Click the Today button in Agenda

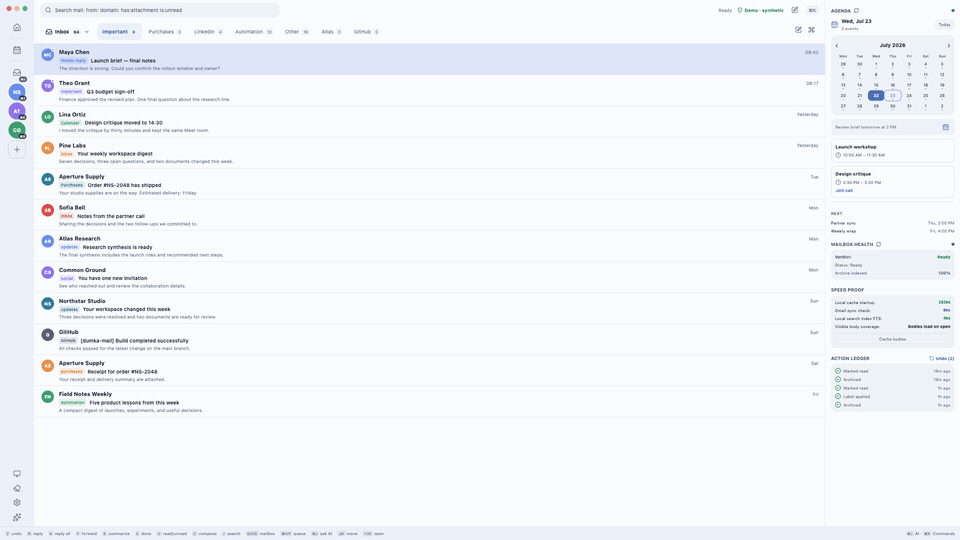coord(944,24)
